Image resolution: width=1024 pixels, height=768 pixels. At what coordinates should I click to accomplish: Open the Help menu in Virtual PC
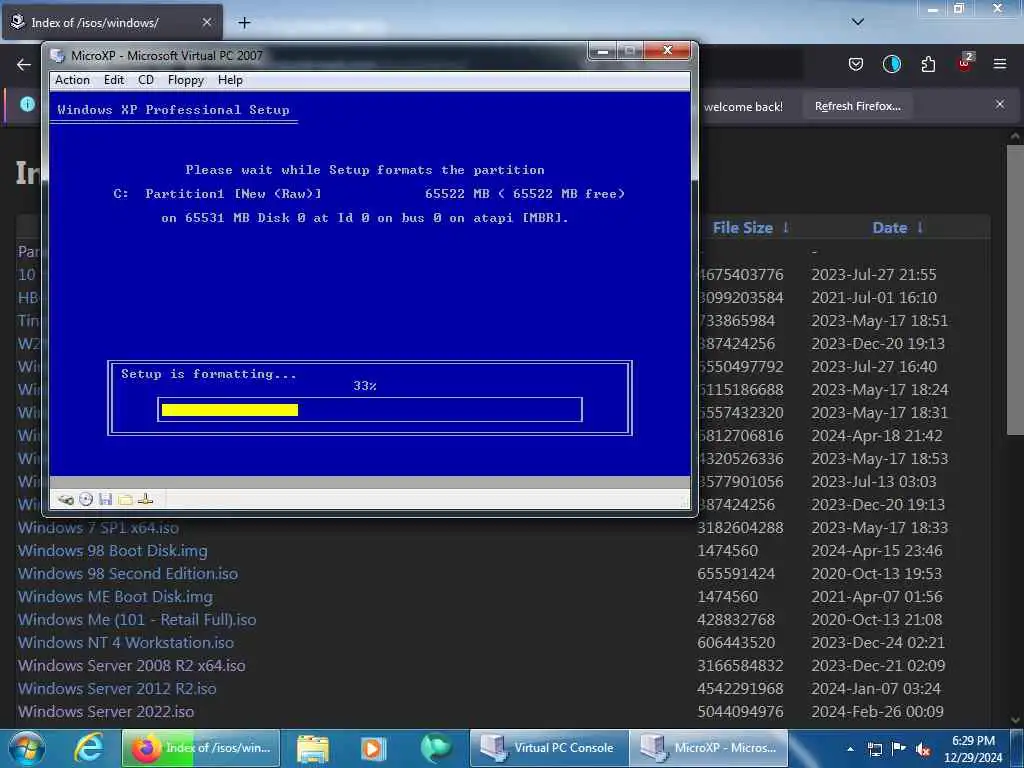pyautogui.click(x=230, y=80)
